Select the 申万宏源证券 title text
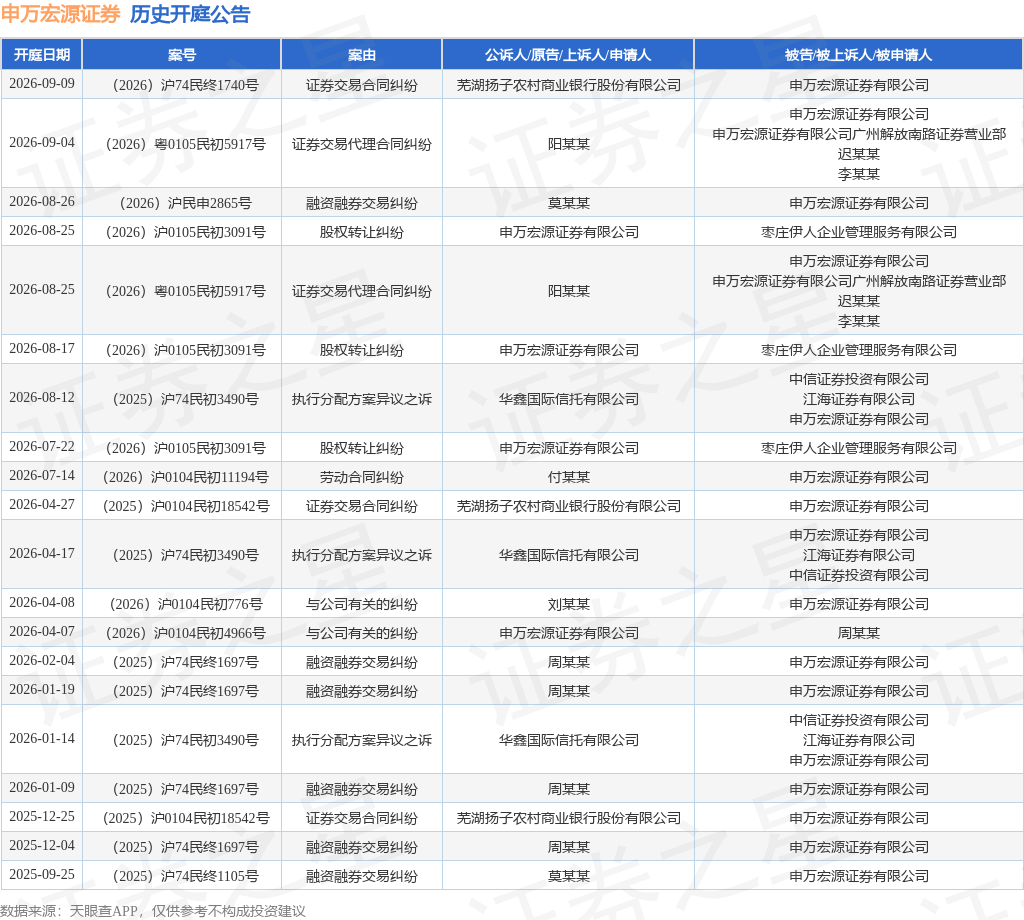1024x920 pixels. pyautogui.click(x=61, y=14)
